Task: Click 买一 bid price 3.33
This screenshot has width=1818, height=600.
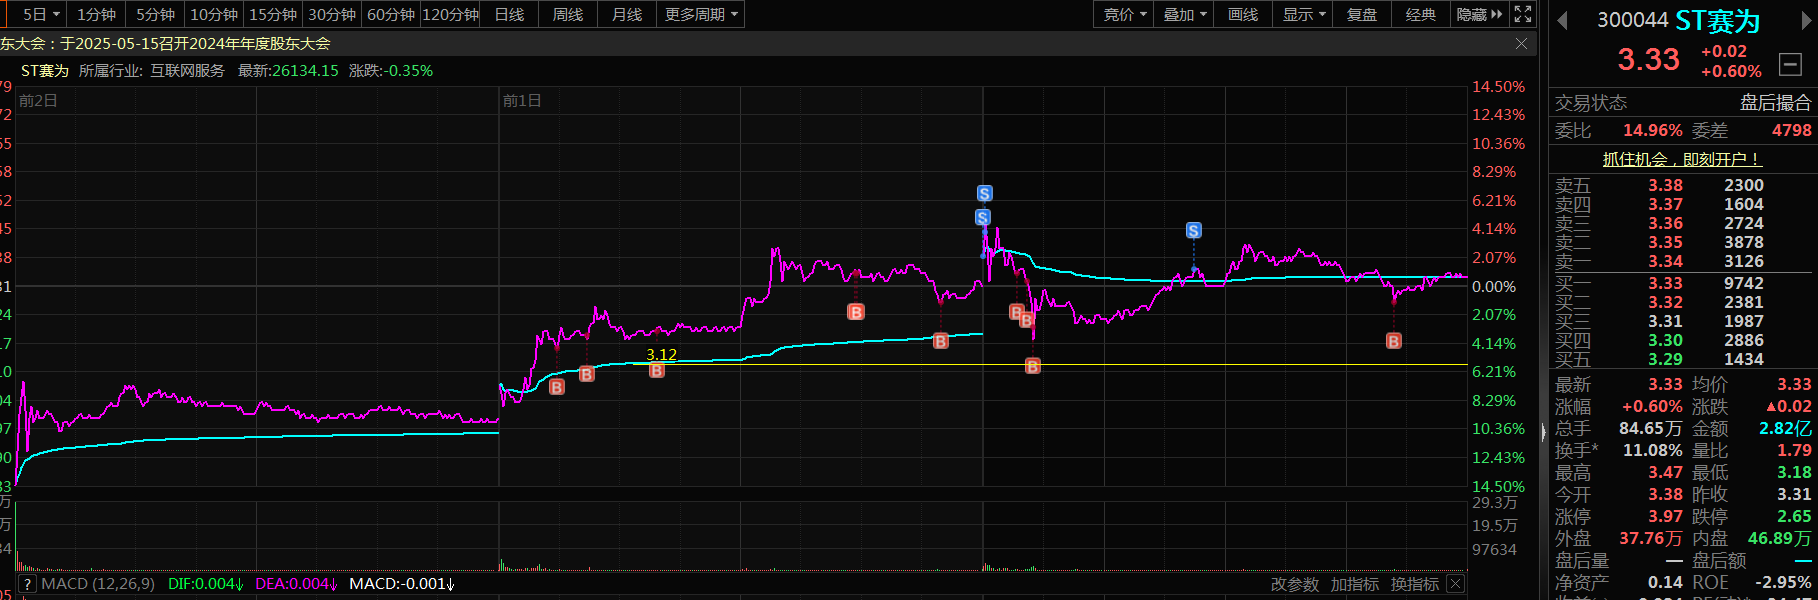Action: [1666, 284]
